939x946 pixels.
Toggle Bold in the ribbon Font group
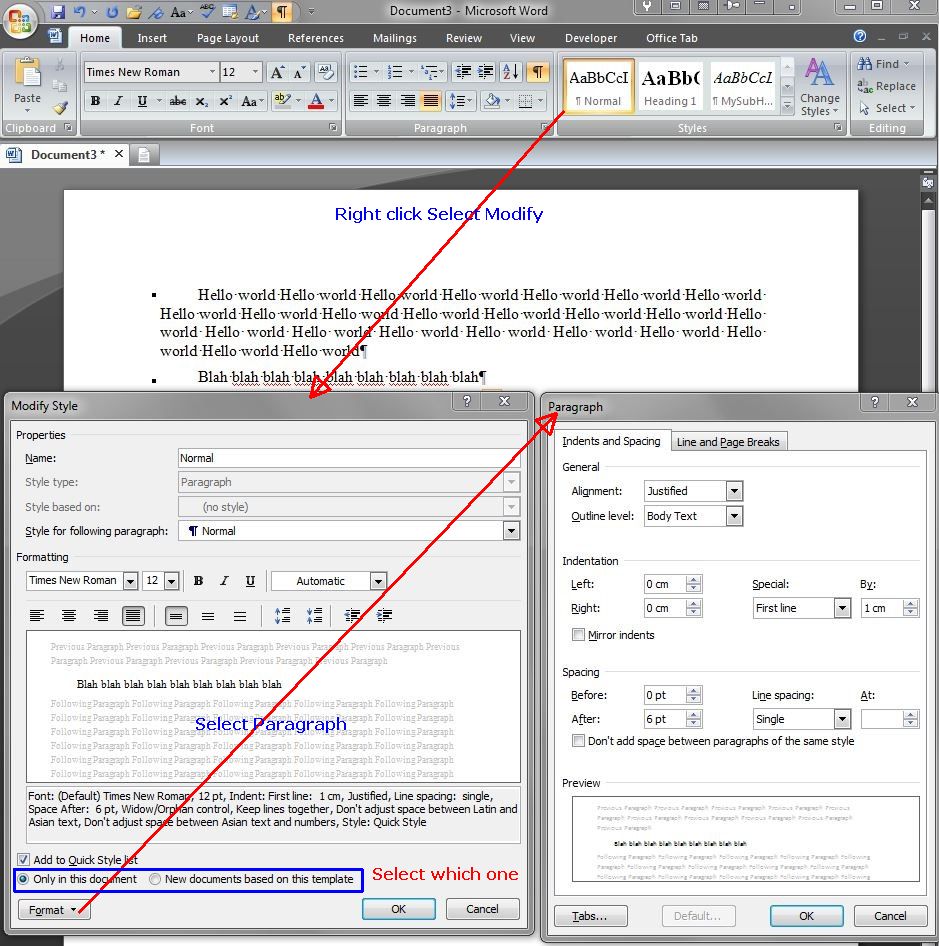95,101
